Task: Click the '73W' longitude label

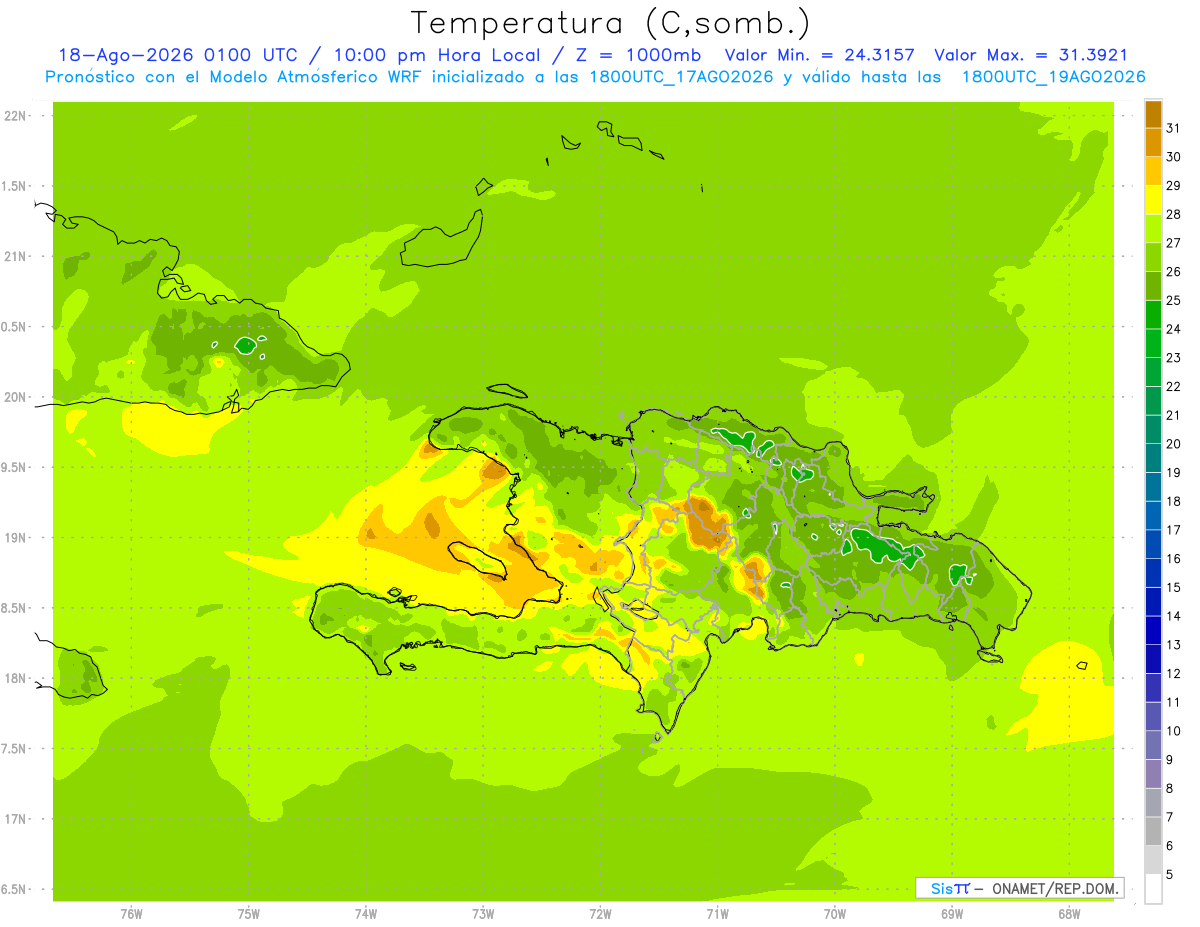Action: pyautogui.click(x=483, y=914)
